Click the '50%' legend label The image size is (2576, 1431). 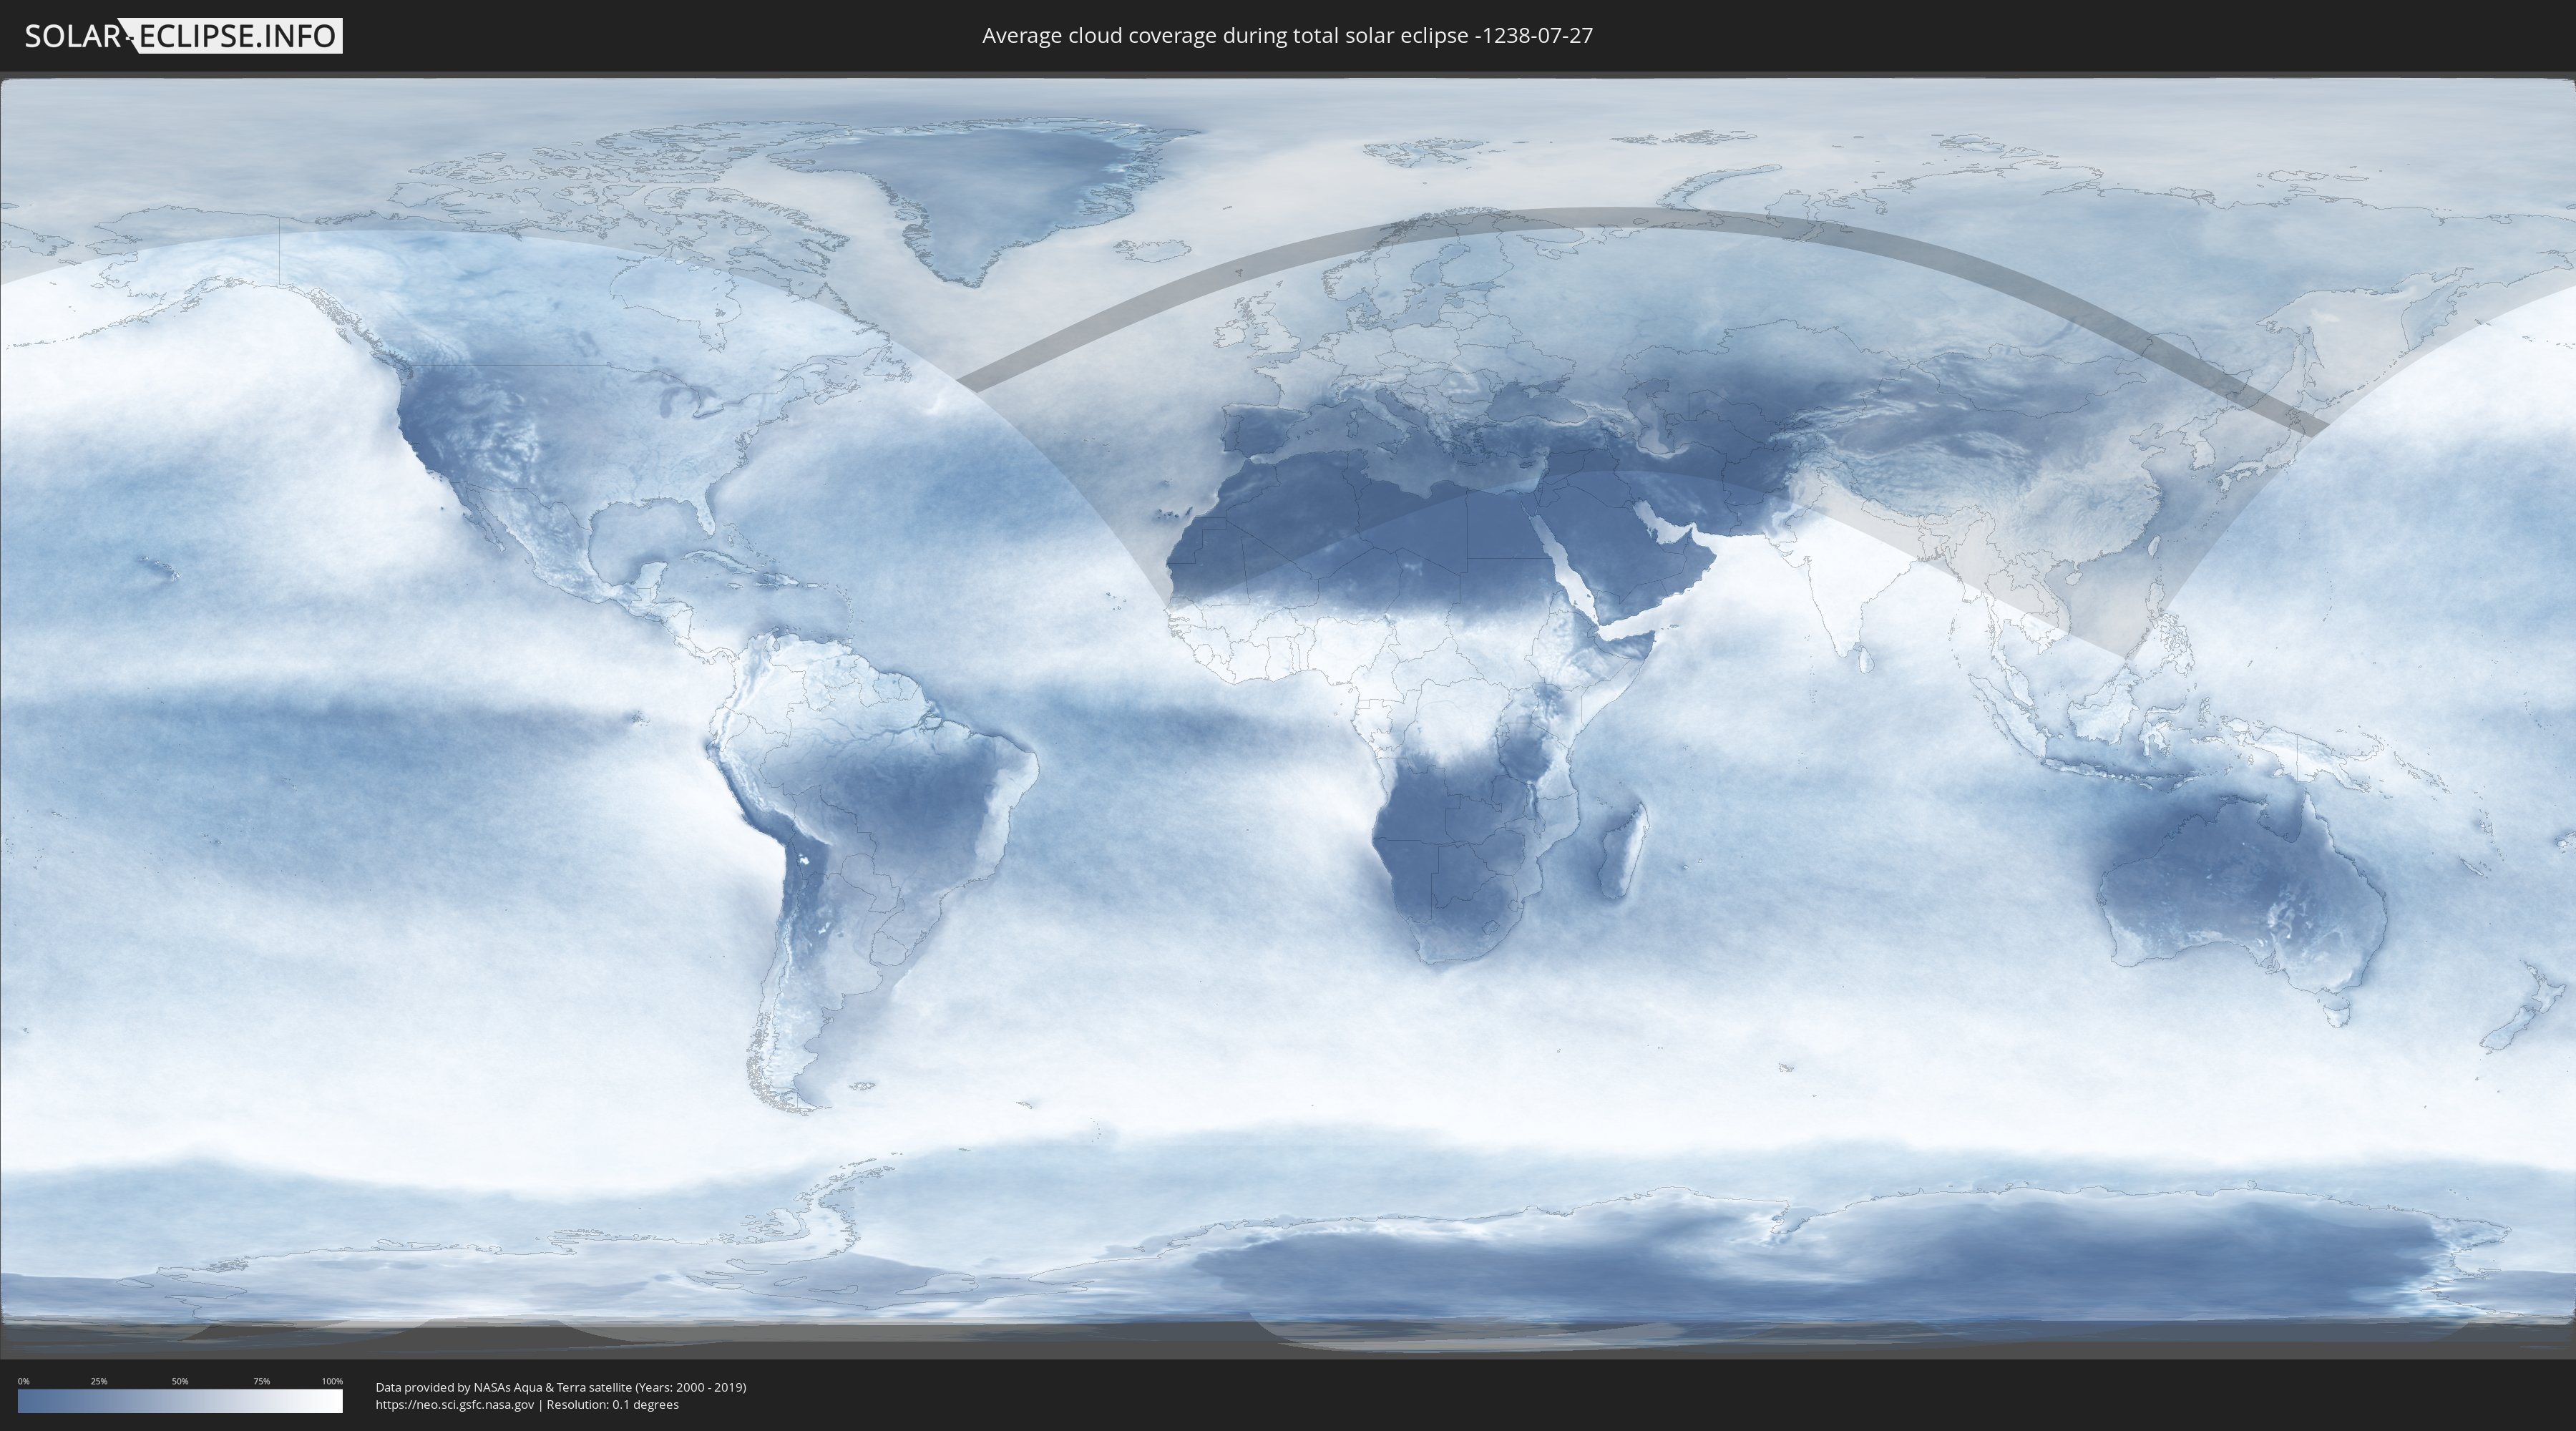coord(180,1381)
